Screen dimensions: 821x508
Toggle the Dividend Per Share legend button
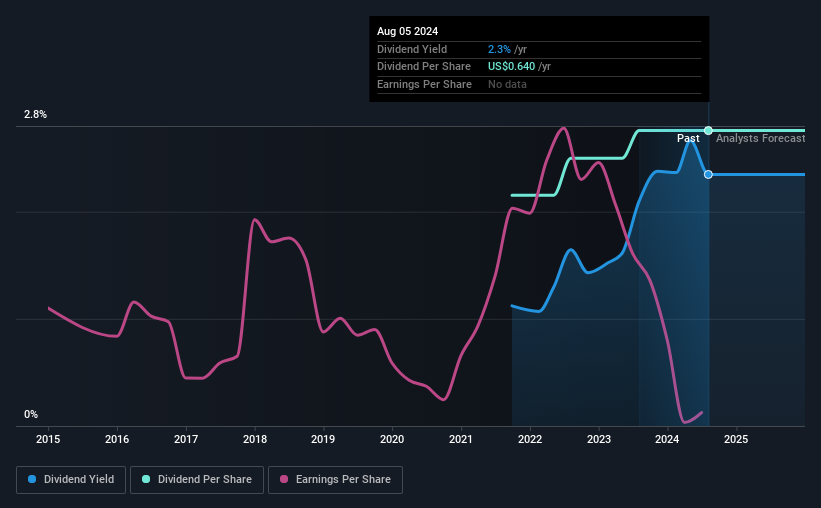point(197,480)
